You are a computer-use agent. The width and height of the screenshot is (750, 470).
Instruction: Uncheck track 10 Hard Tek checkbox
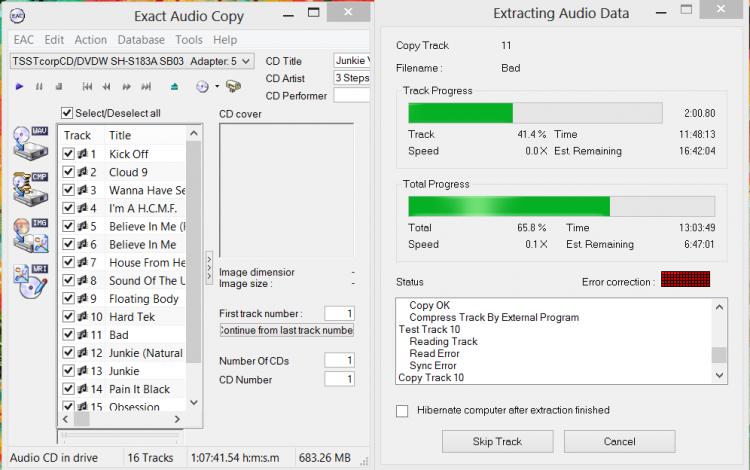point(68,317)
